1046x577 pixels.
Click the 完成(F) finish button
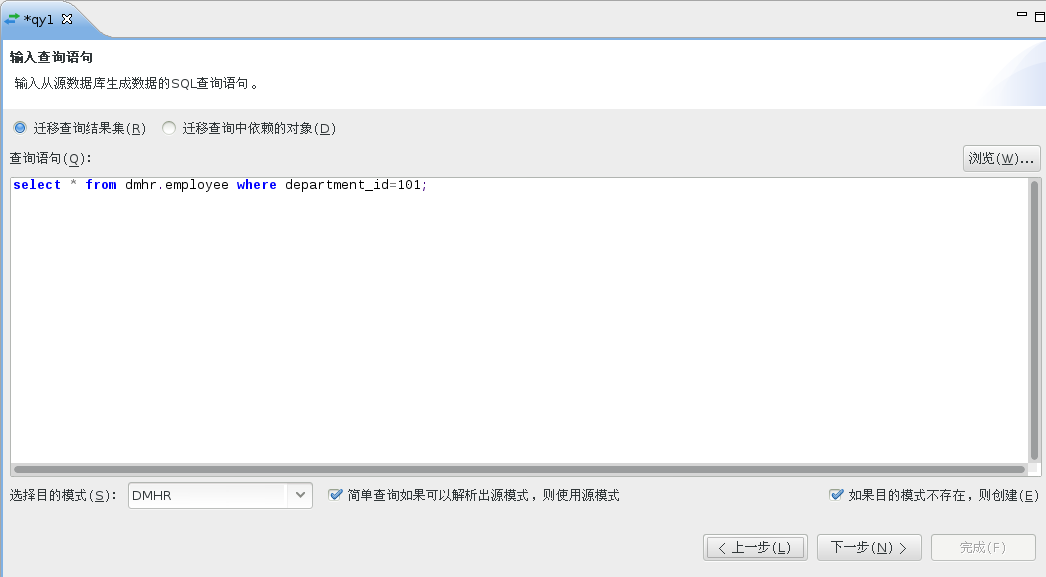point(983,548)
